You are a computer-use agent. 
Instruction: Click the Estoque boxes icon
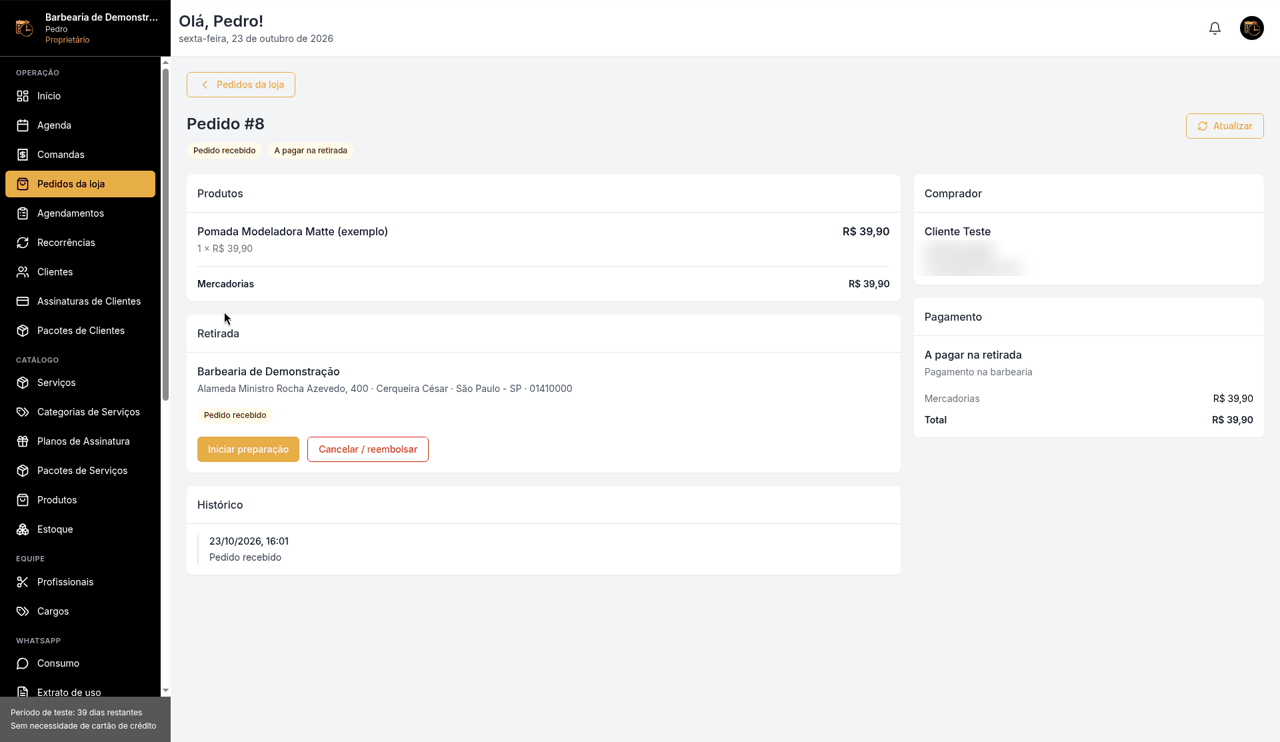23,529
